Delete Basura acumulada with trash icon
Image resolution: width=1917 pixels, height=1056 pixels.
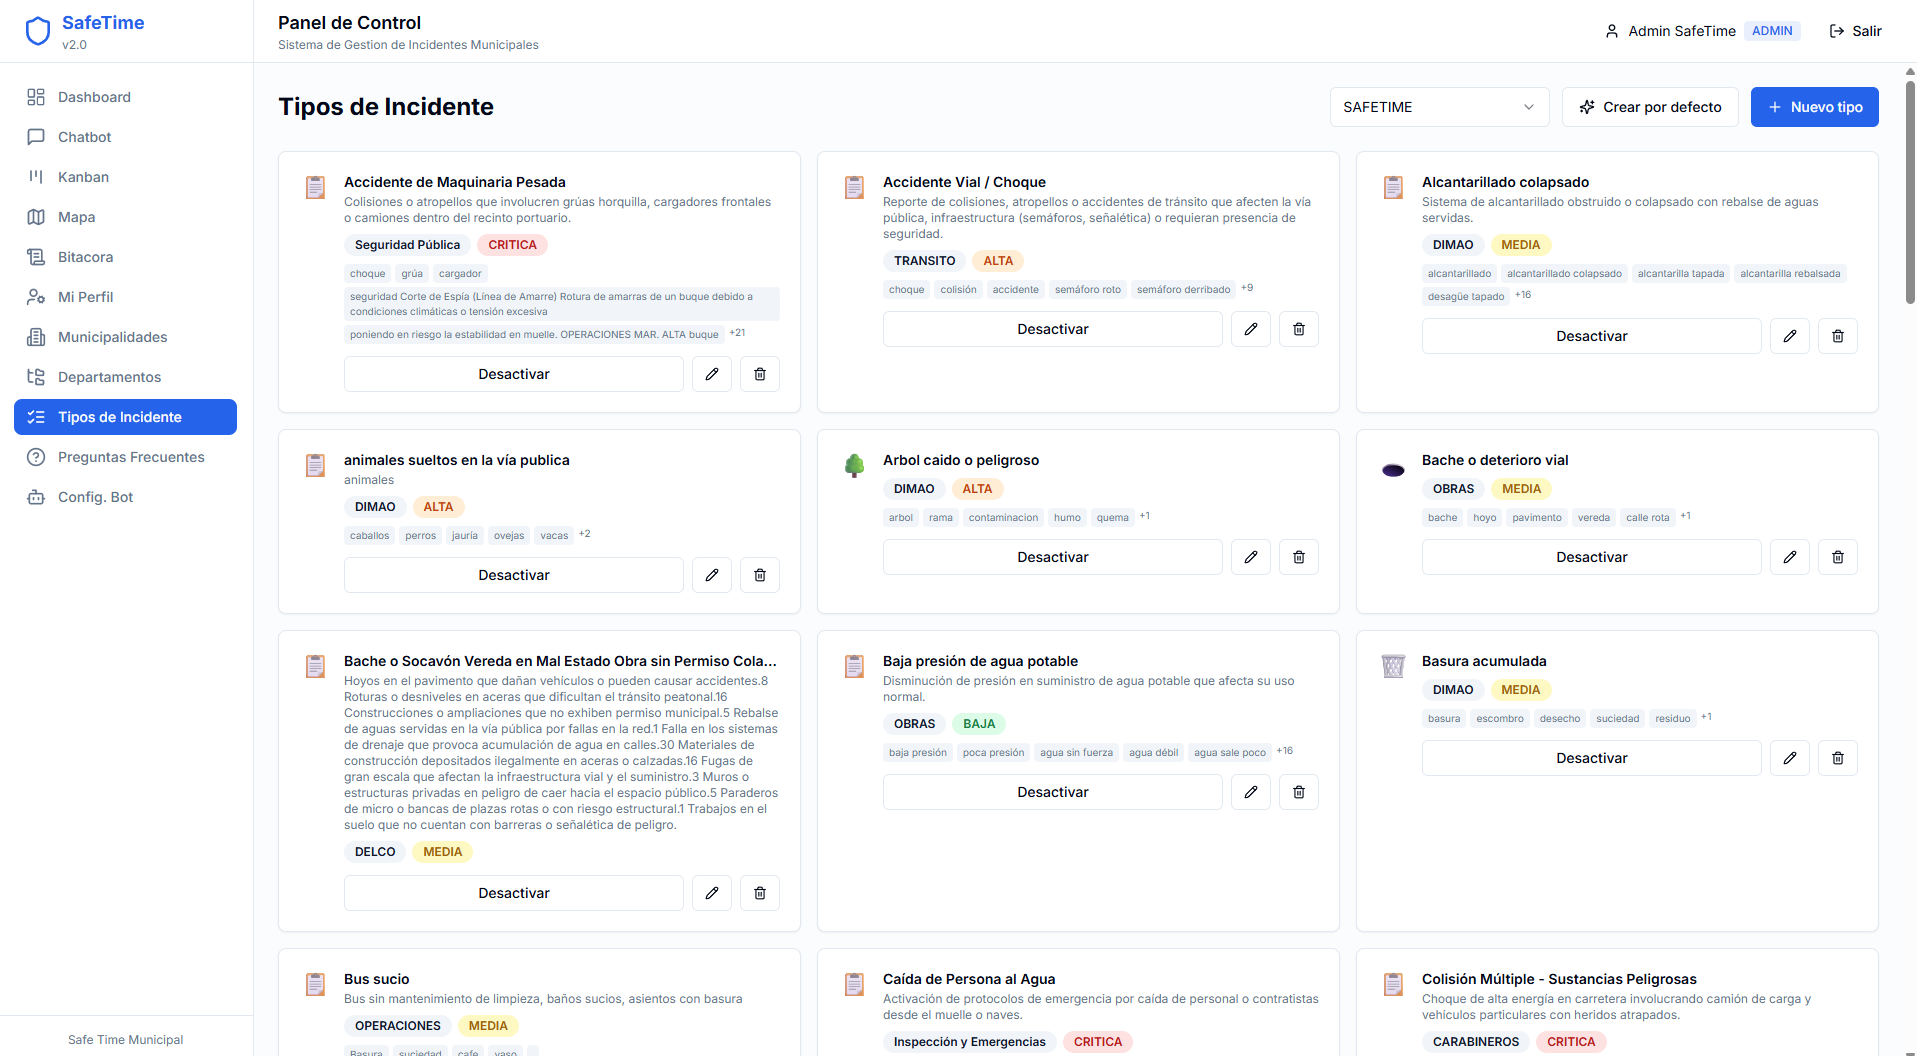click(1838, 758)
